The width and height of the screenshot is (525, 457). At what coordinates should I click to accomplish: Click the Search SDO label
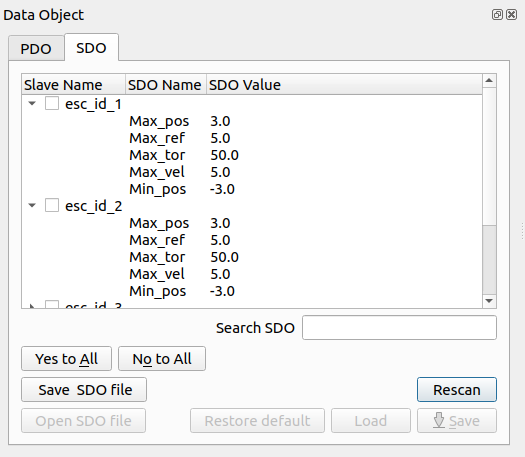[x=255, y=328]
